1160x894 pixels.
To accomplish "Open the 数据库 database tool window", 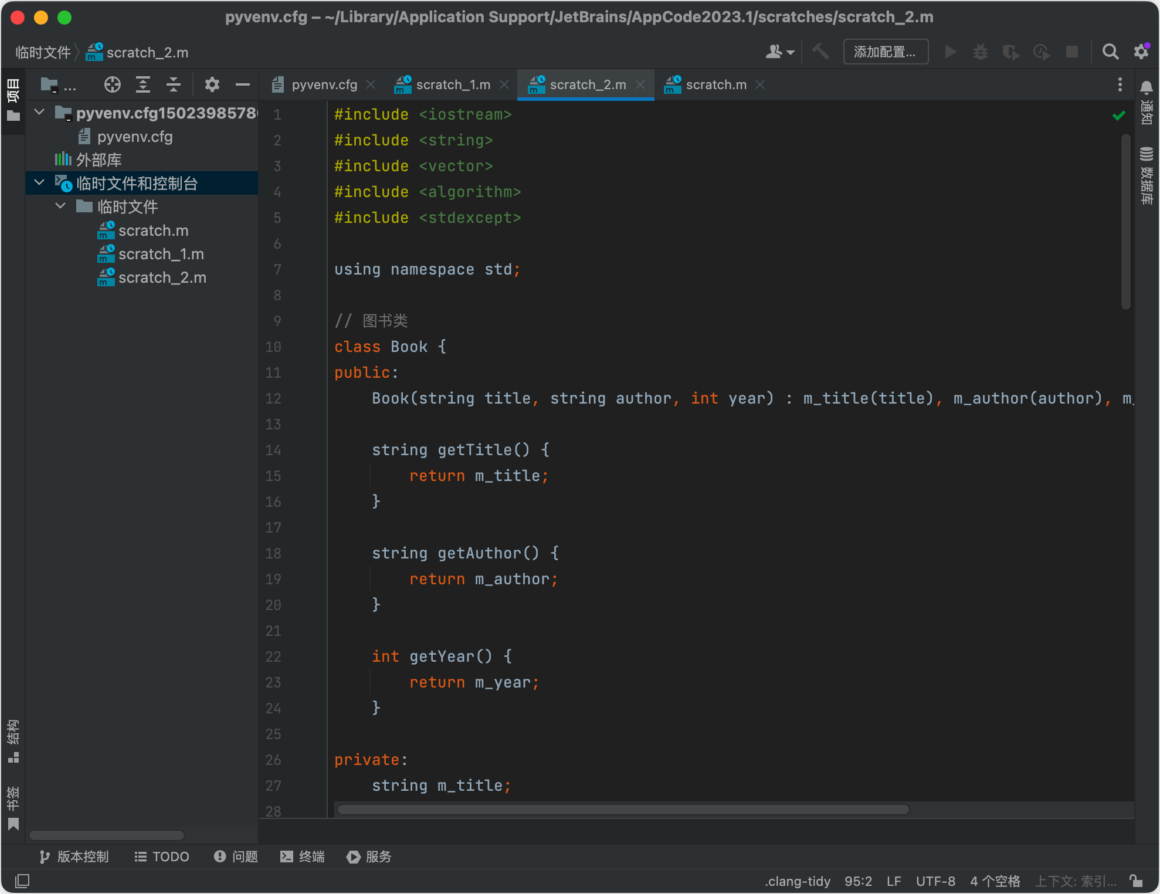I will tap(1146, 176).
